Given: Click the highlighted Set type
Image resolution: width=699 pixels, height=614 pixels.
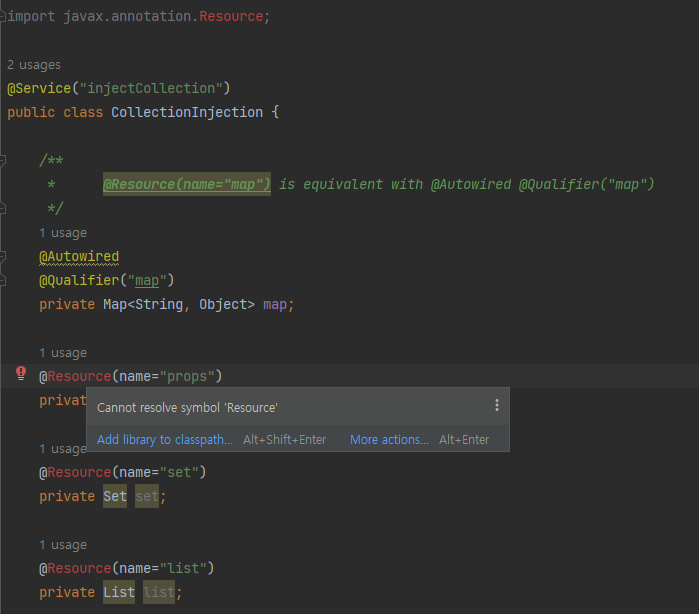Looking at the screenshot, I should coord(115,496).
